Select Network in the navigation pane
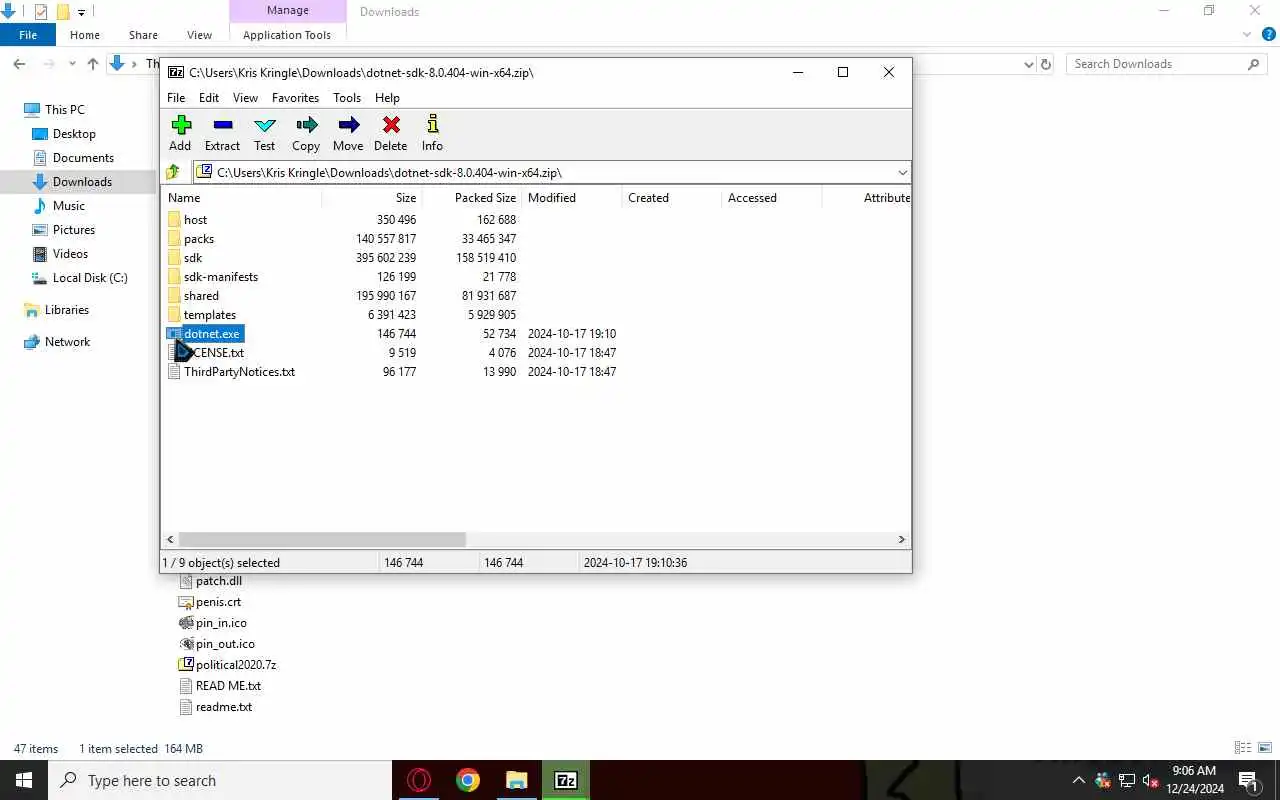This screenshot has height=800, width=1280. (x=67, y=342)
